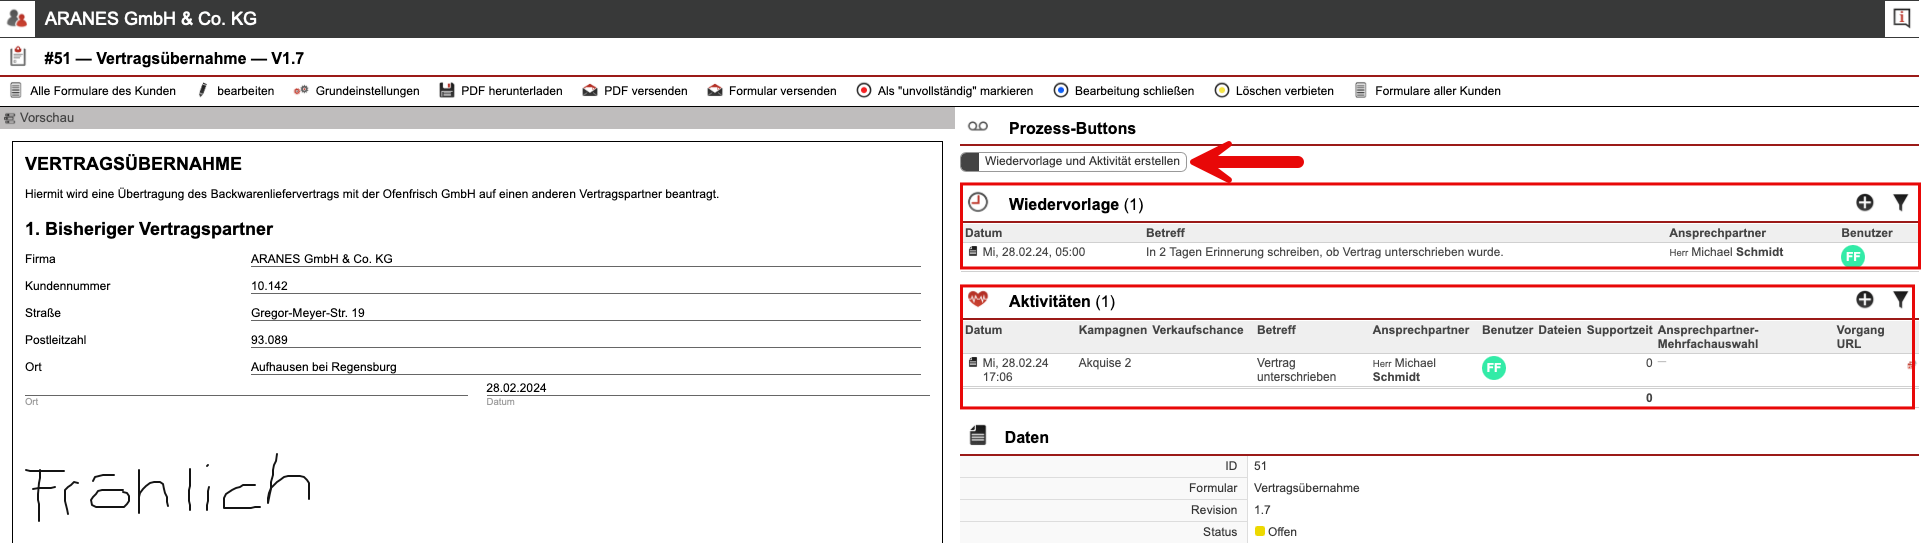Filter Aktivitäten list with funnel icon
The height and width of the screenshot is (543, 1921).
1901,299
